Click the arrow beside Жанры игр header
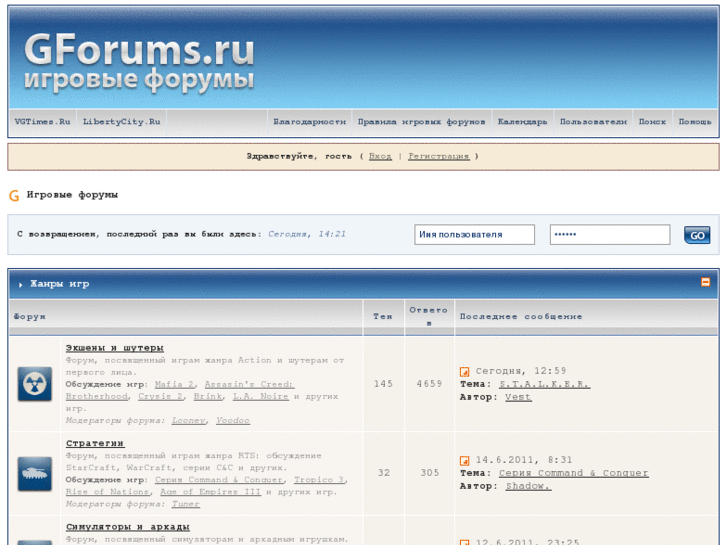Screen dimensions: 727x545 pyautogui.click(x=20, y=285)
